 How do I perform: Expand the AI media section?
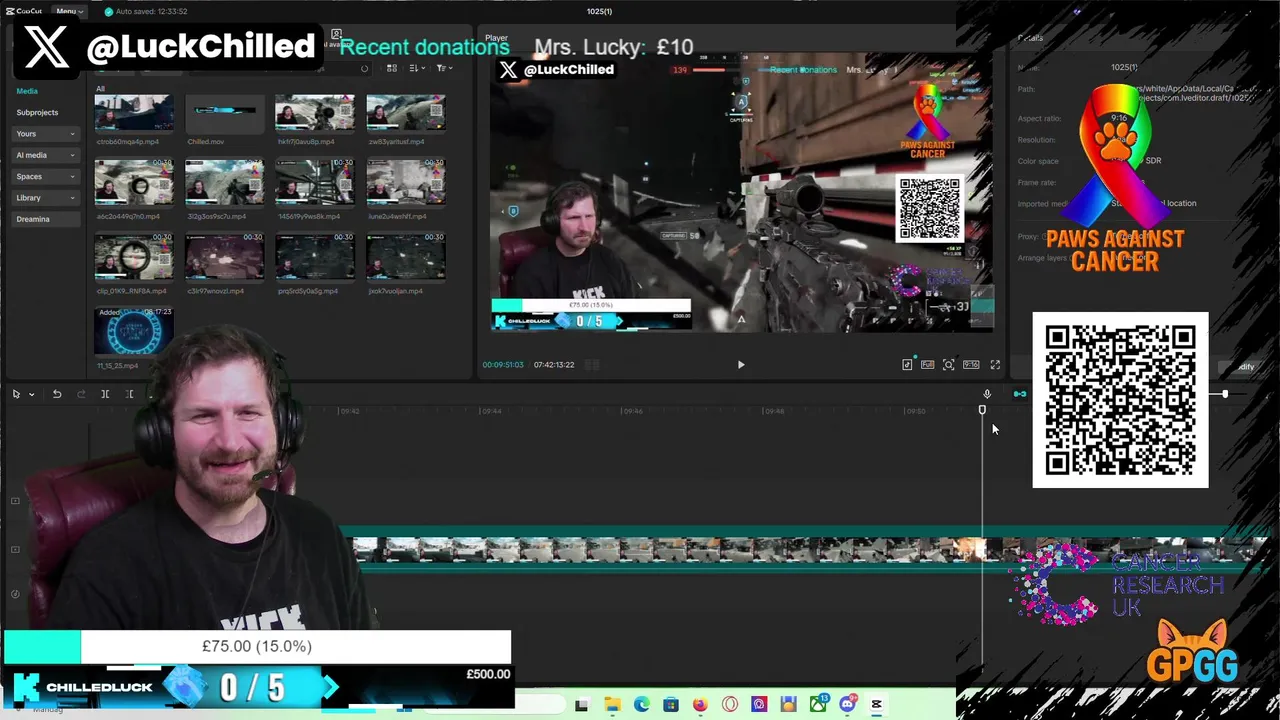[x=46, y=155]
